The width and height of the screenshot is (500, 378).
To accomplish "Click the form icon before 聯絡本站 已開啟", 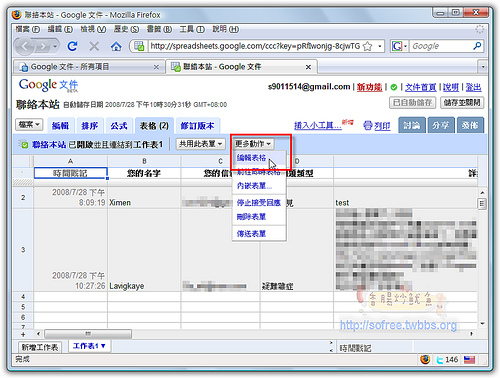I will [24, 144].
